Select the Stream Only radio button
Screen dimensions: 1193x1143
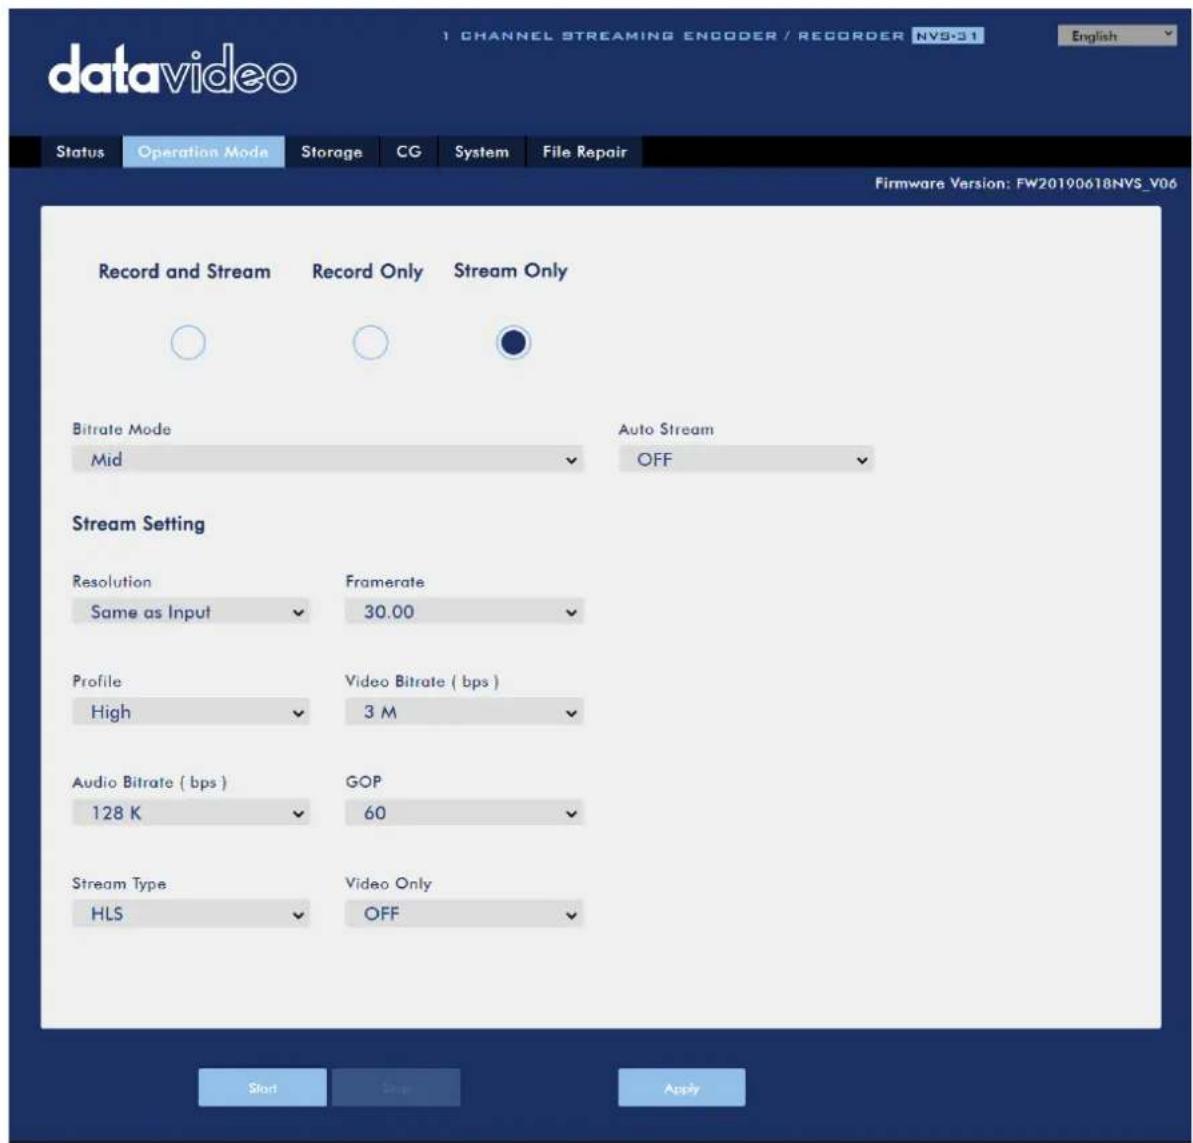click(x=514, y=342)
